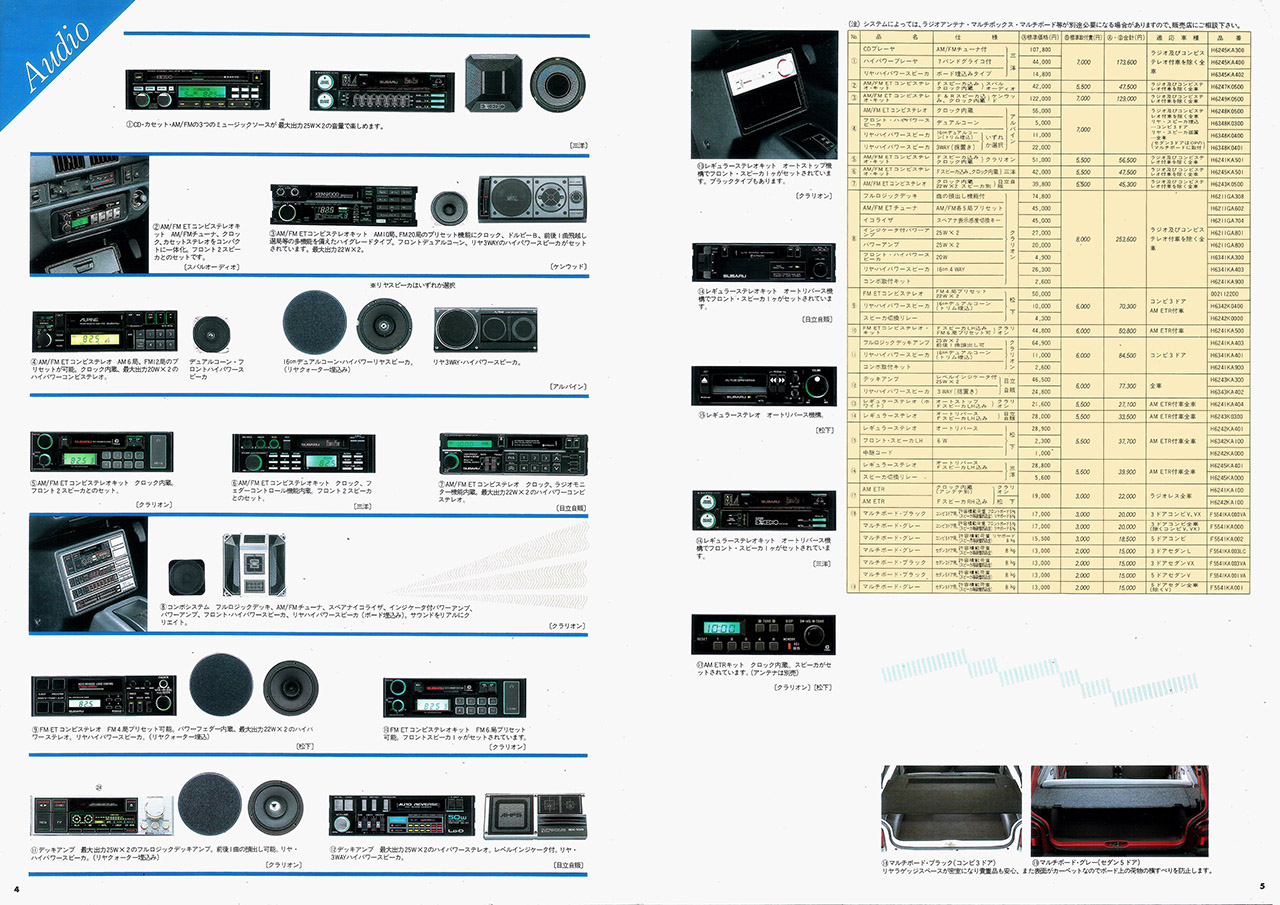Open the item 13 white regular stereo dash photo
1280x905 pixels.
pyautogui.click(x=764, y=94)
